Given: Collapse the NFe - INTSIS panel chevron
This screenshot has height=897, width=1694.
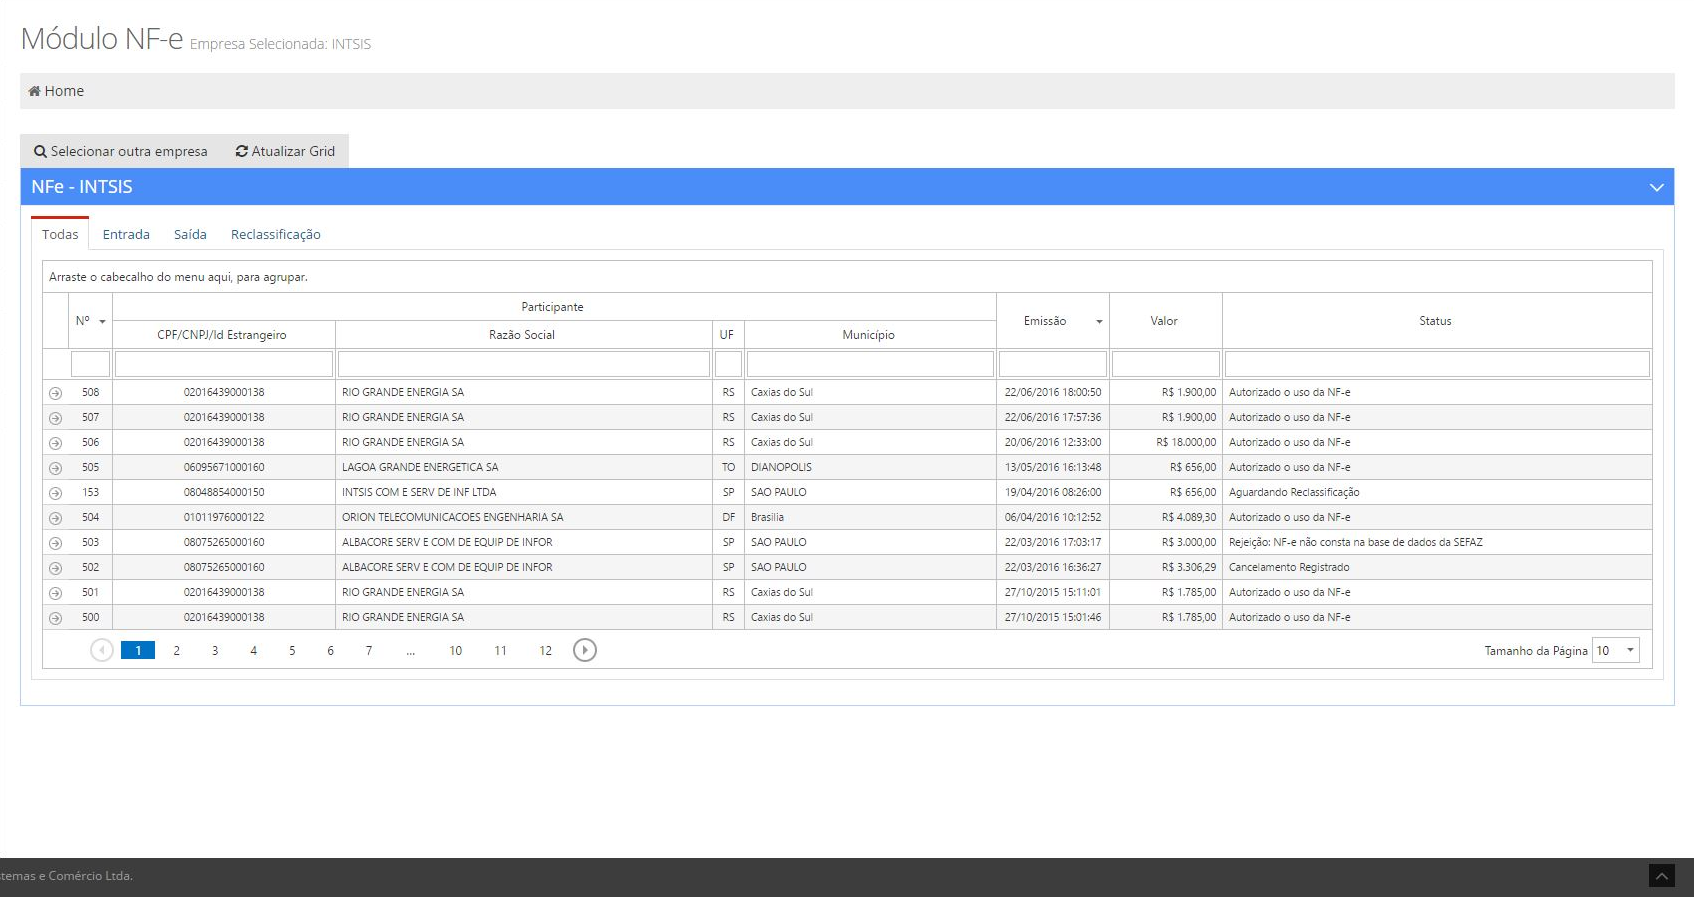Looking at the screenshot, I should pyautogui.click(x=1656, y=187).
